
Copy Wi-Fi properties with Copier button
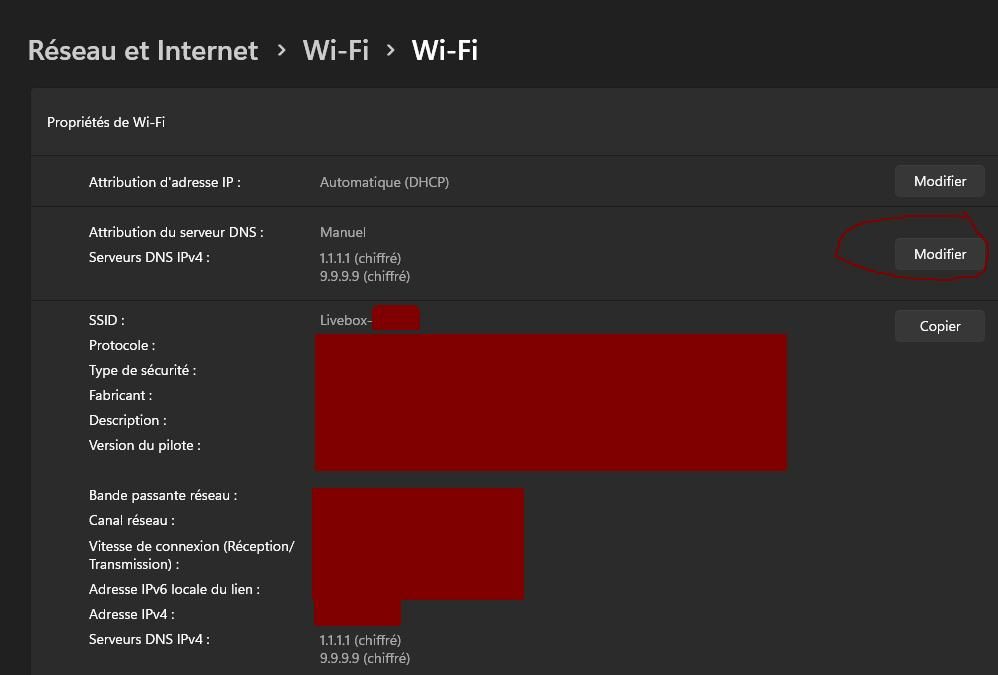[x=939, y=326]
